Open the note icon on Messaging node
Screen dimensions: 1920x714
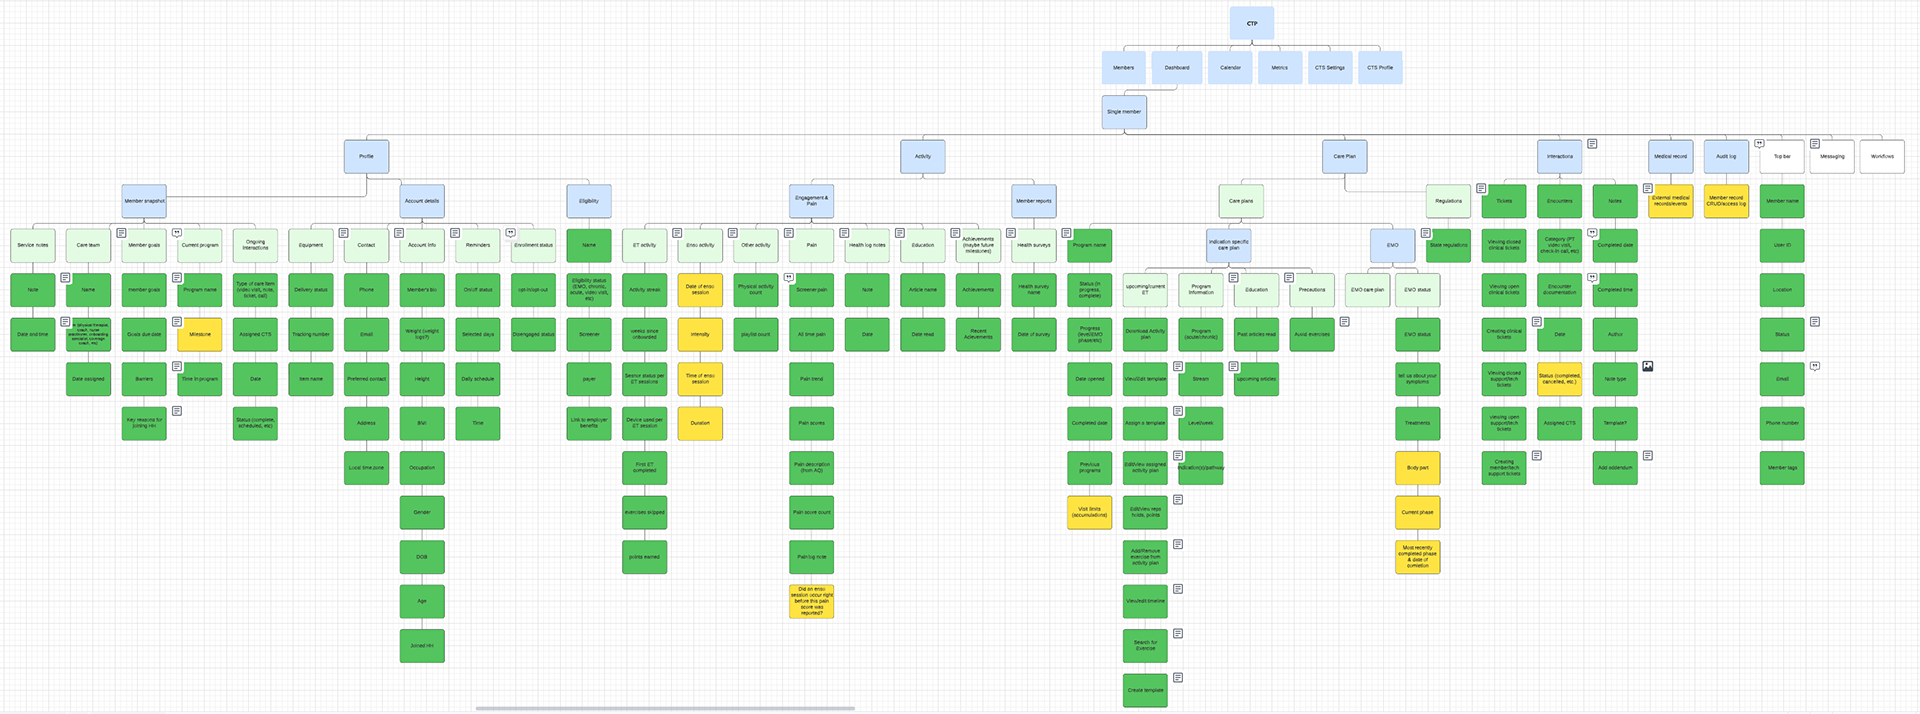1815,144
